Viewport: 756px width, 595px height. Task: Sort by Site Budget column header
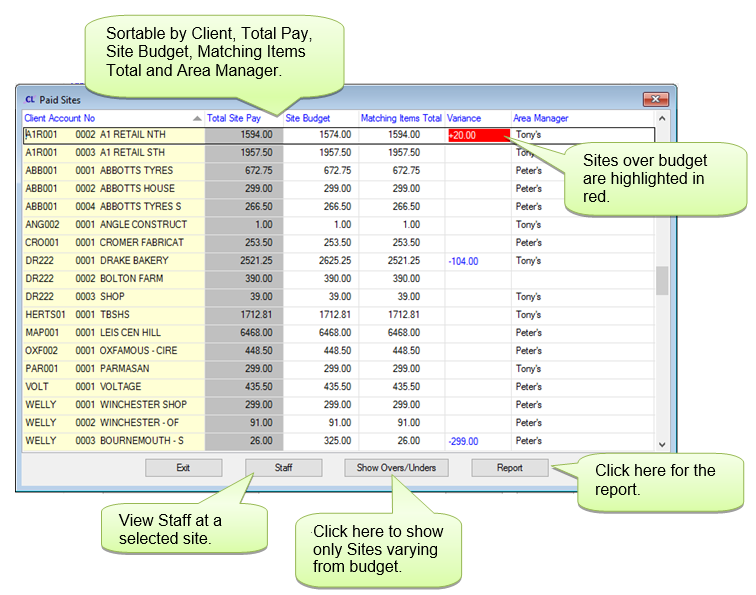[x=309, y=118]
